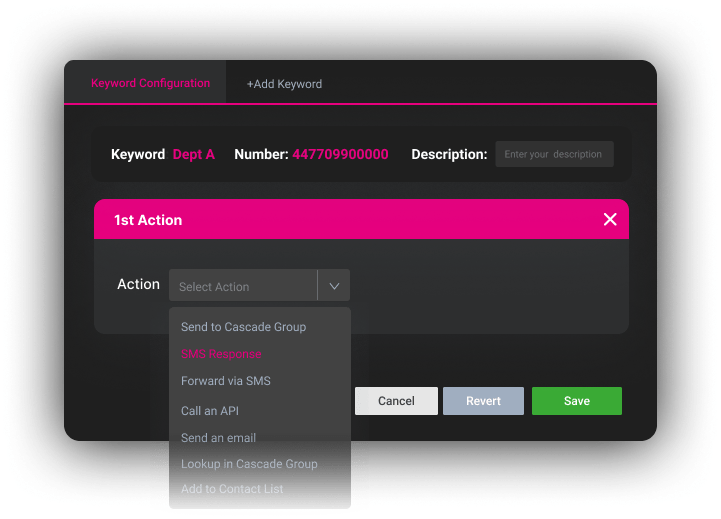Click the Dept A keyword value

pos(193,155)
